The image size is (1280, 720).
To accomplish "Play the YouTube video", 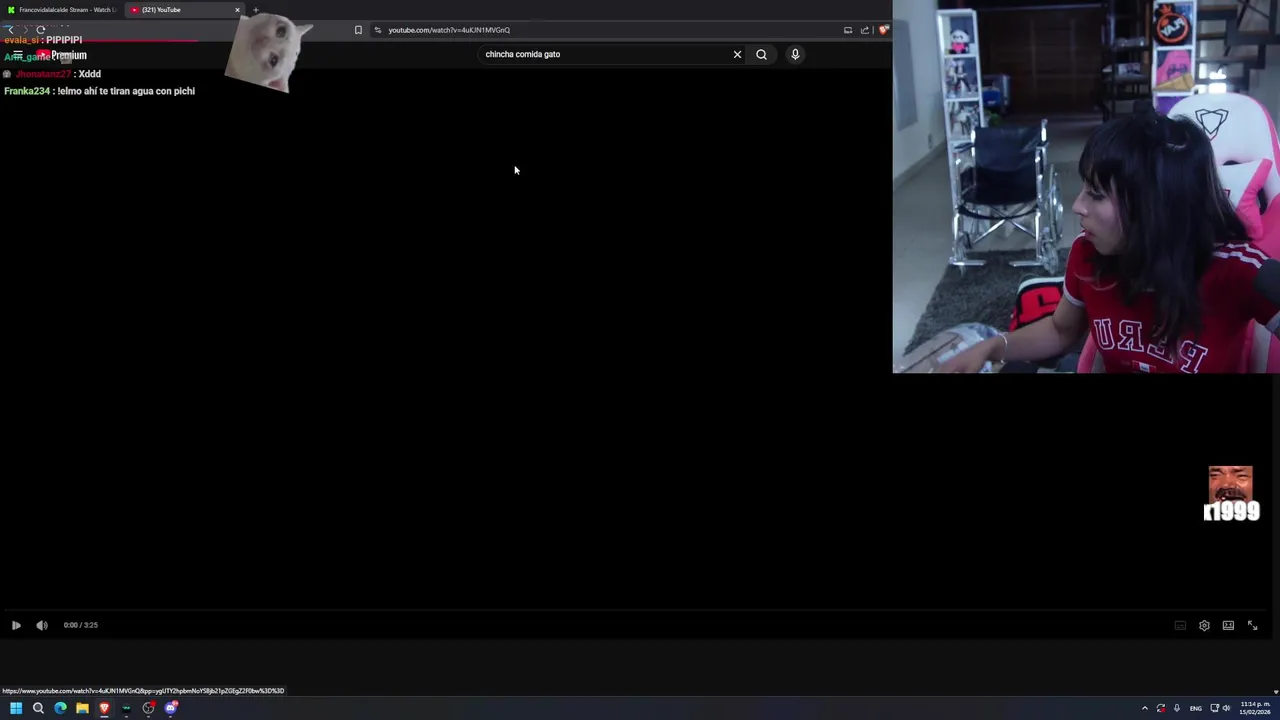I will pos(16,625).
